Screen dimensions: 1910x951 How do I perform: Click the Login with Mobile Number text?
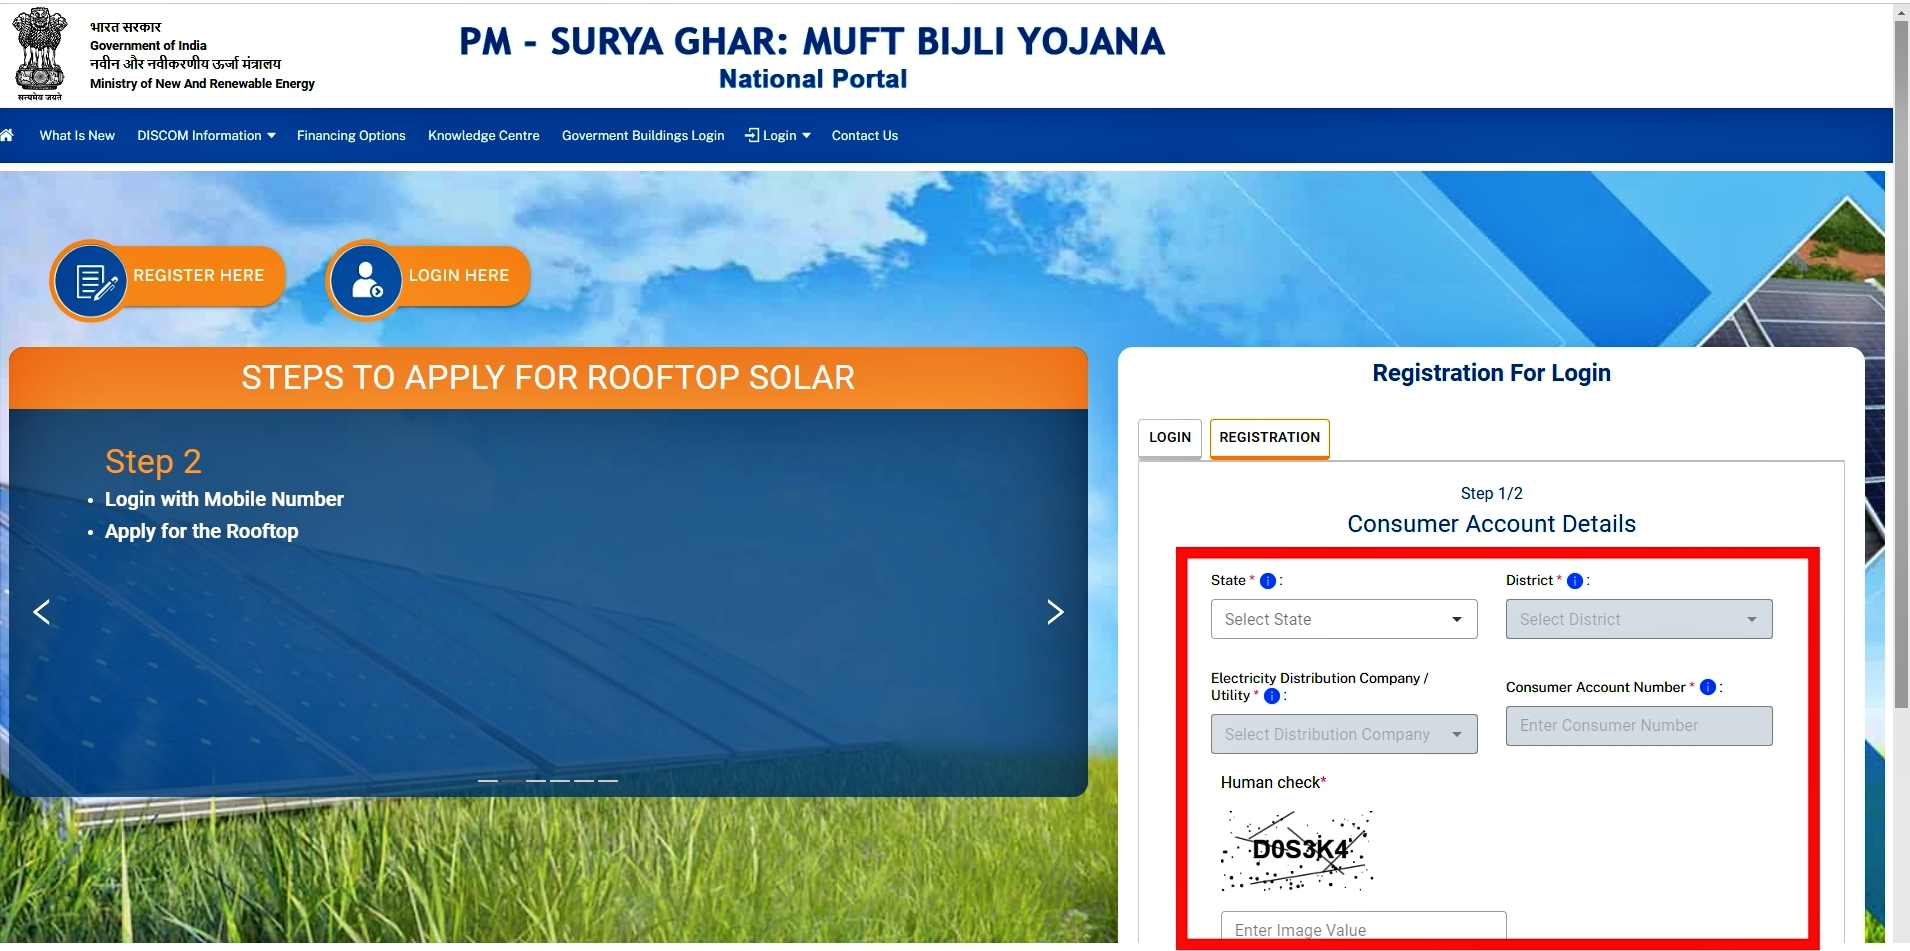coord(224,499)
